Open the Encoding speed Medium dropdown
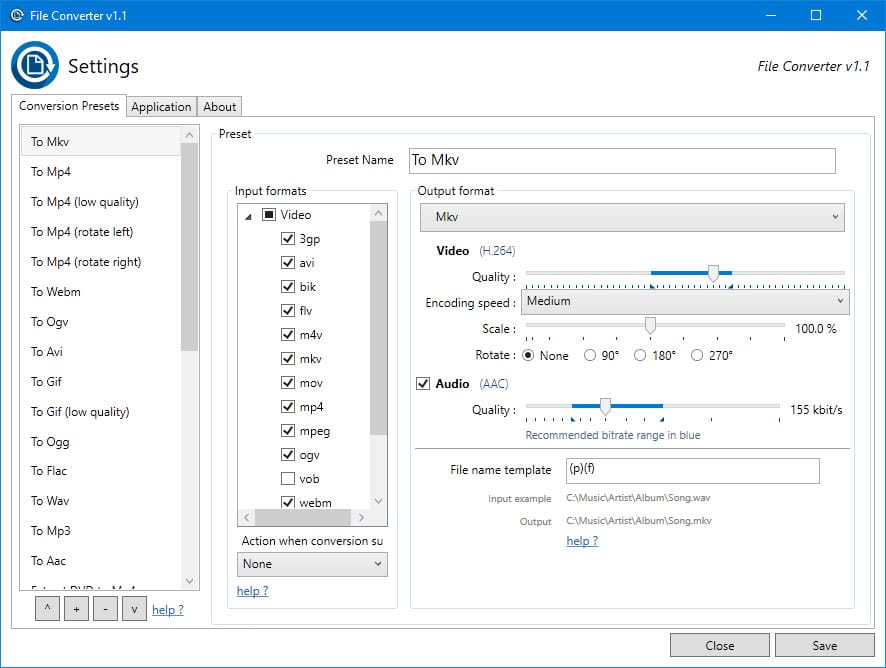The image size is (886, 668). coord(685,301)
